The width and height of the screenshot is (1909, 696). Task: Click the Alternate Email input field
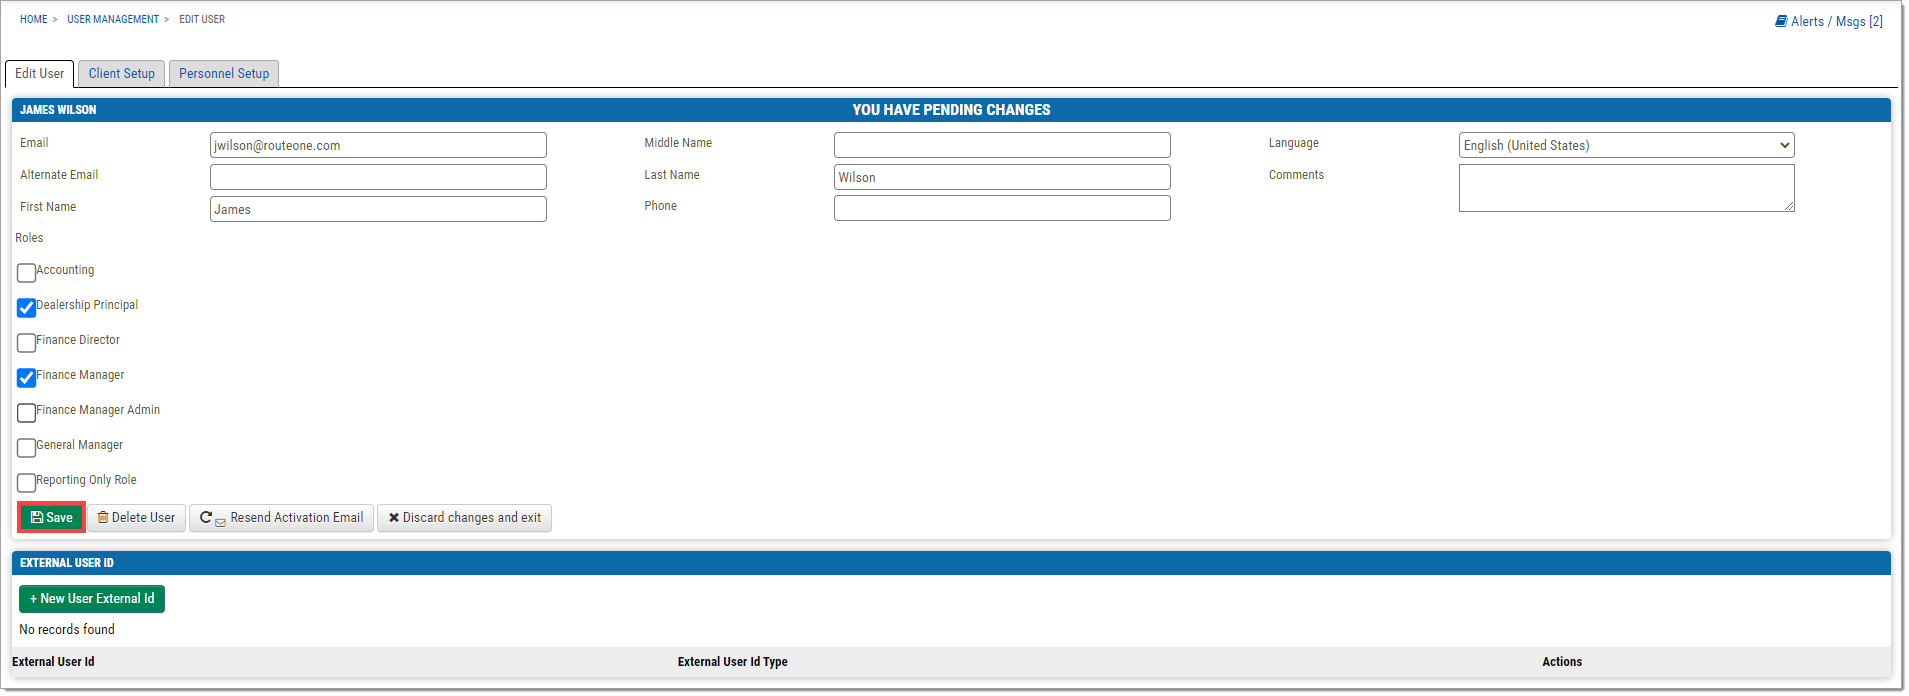click(x=378, y=177)
